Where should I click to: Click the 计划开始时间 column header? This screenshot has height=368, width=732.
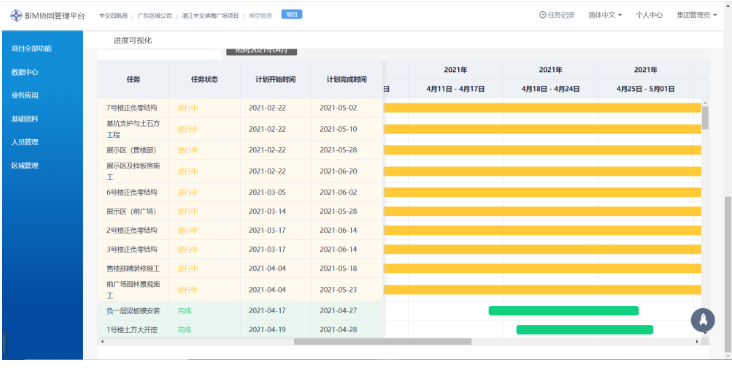coord(275,79)
